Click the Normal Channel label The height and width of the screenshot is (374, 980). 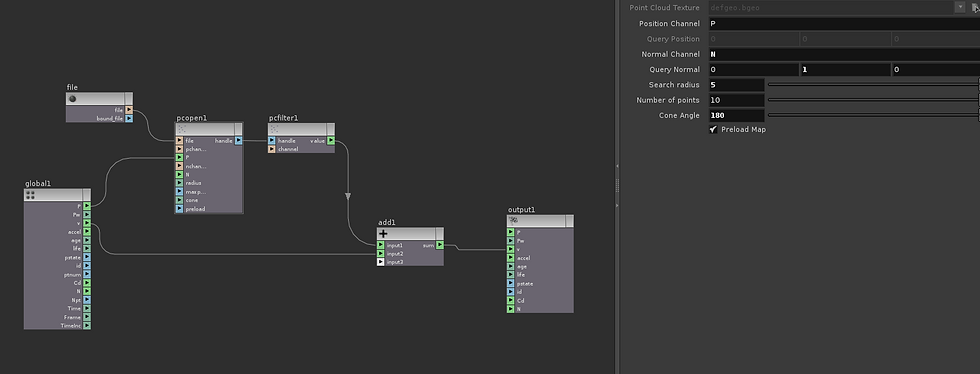pyautogui.click(x=671, y=54)
